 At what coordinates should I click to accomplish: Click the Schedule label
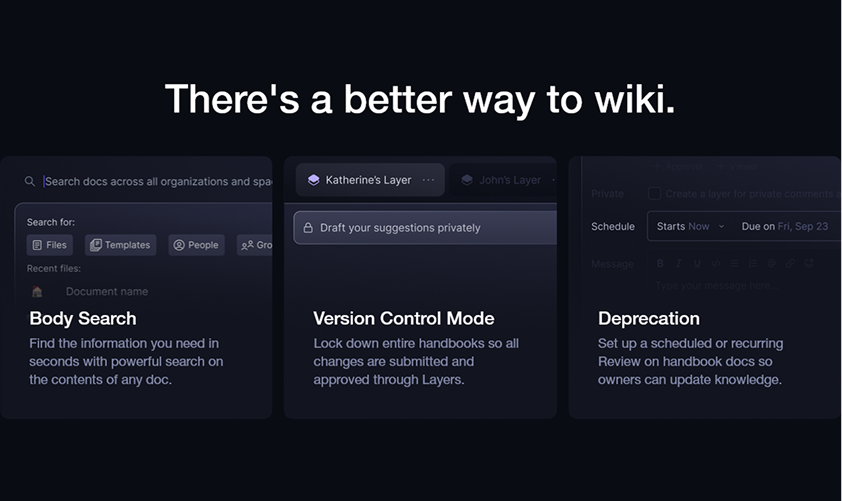pyautogui.click(x=613, y=227)
